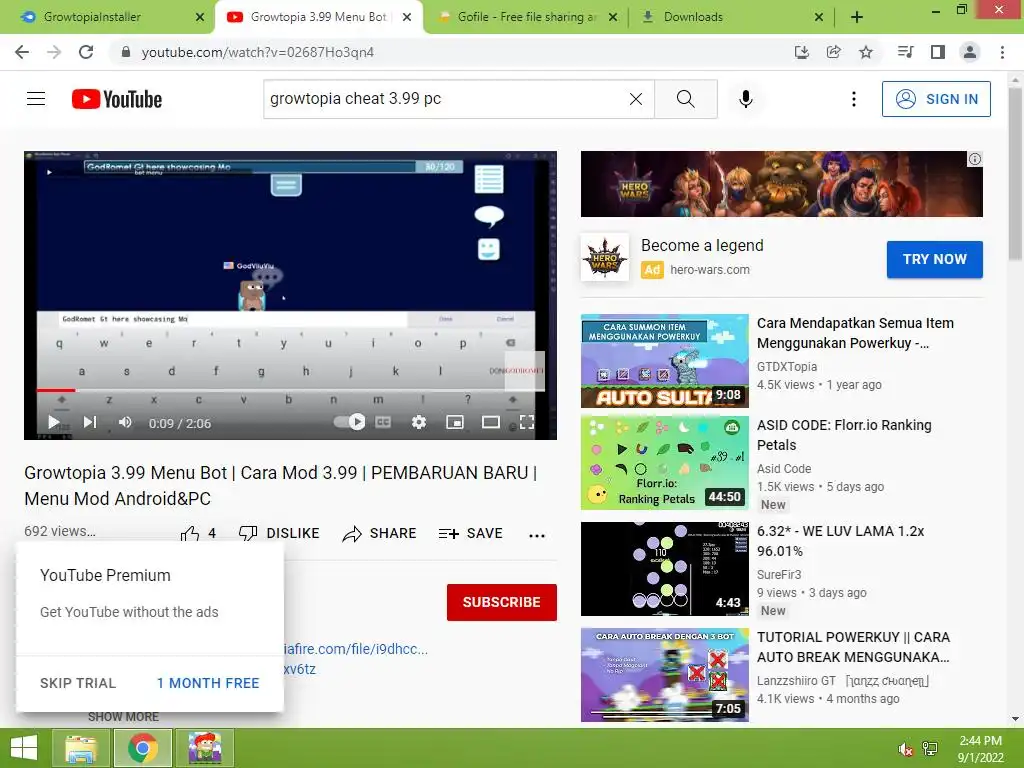Expand description with SHOW MORE
The image size is (1024, 768).
point(123,717)
